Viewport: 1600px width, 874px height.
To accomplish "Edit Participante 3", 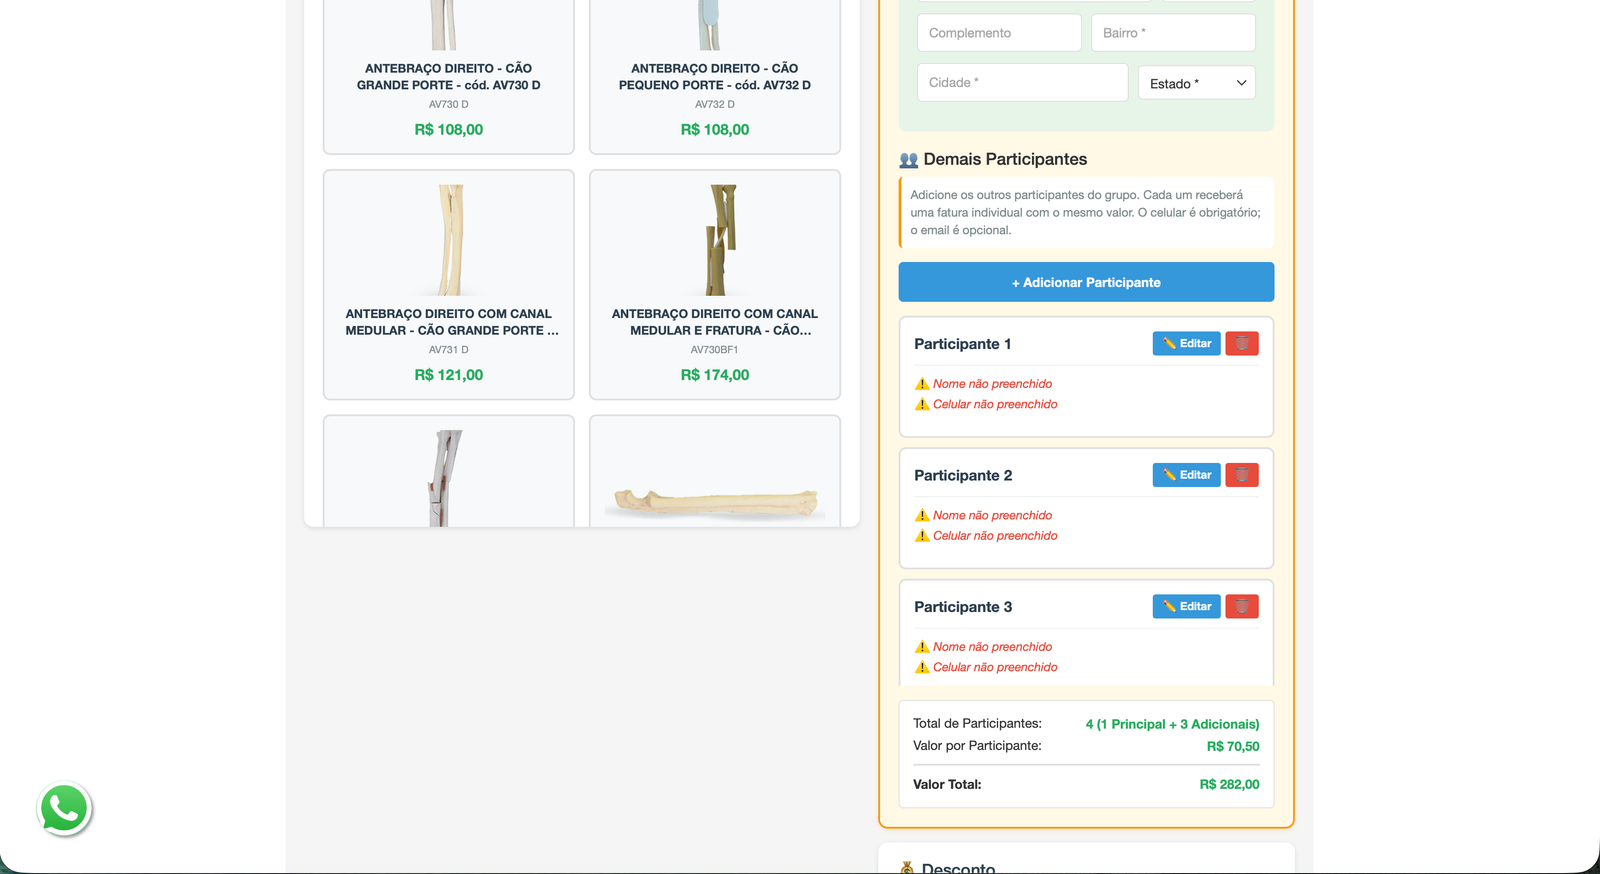I will 1186,606.
